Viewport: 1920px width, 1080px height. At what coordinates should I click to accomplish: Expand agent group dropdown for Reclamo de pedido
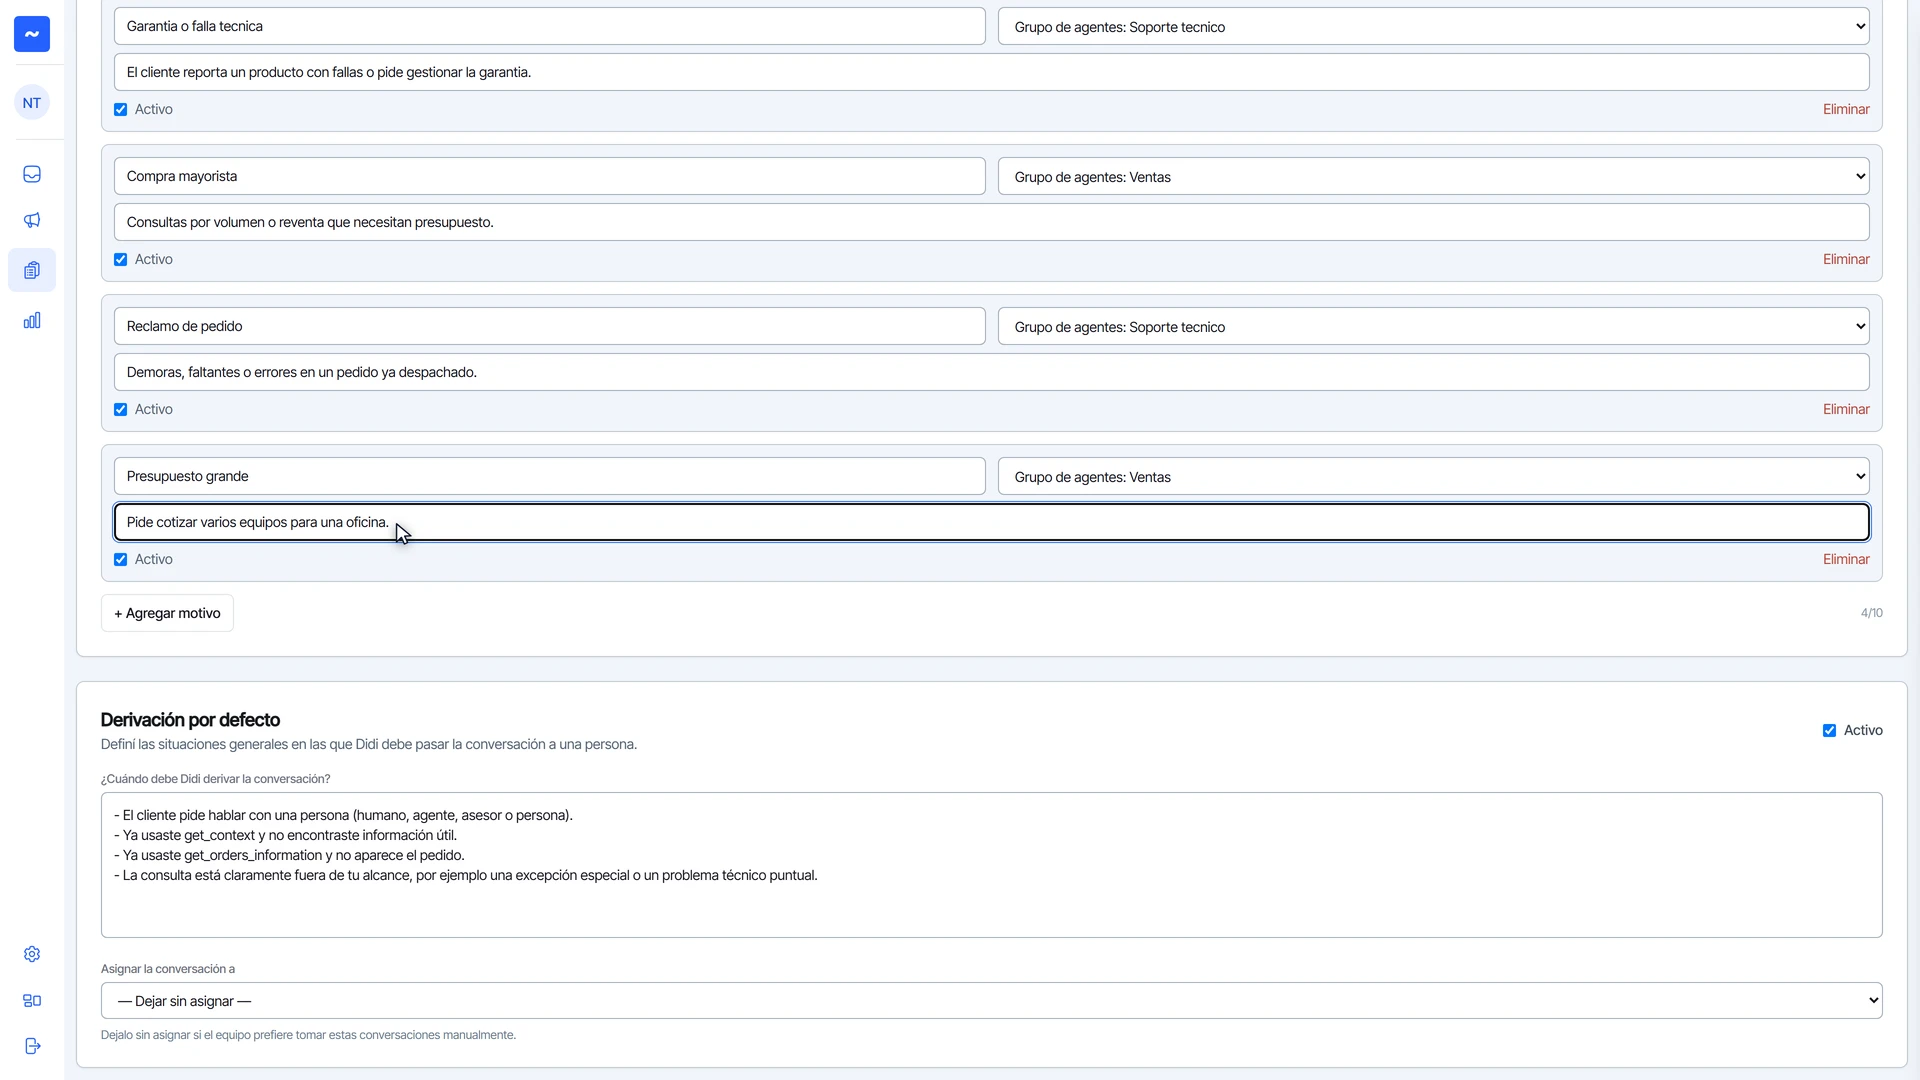click(1434, 326)
